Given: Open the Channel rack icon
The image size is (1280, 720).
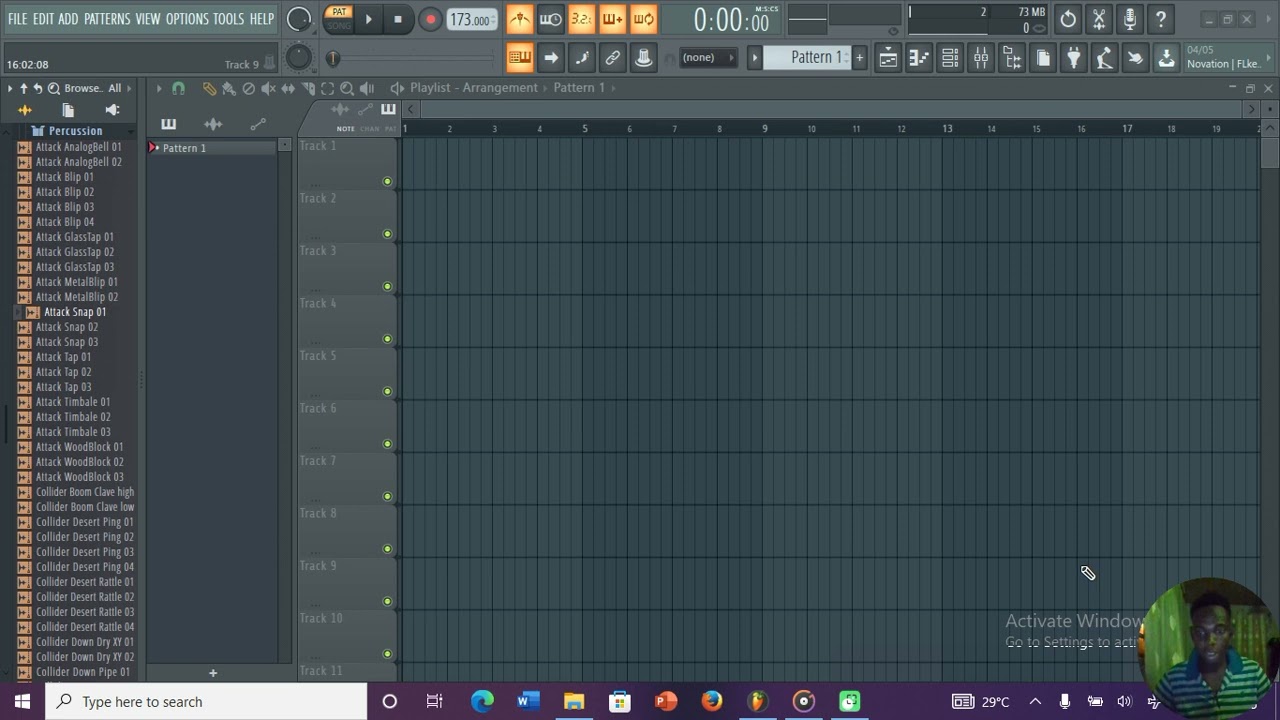Looking at the screenshot, I should (x=950, y=58).
